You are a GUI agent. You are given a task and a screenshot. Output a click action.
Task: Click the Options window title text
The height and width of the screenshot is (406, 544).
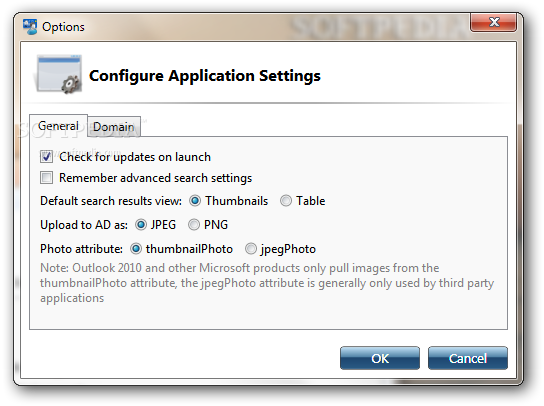click(63, 27)
